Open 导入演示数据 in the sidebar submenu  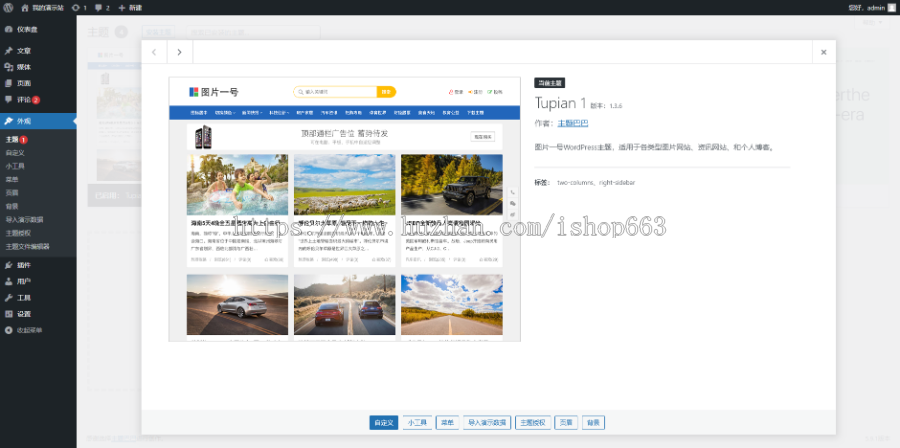click(x=25, y=219)
